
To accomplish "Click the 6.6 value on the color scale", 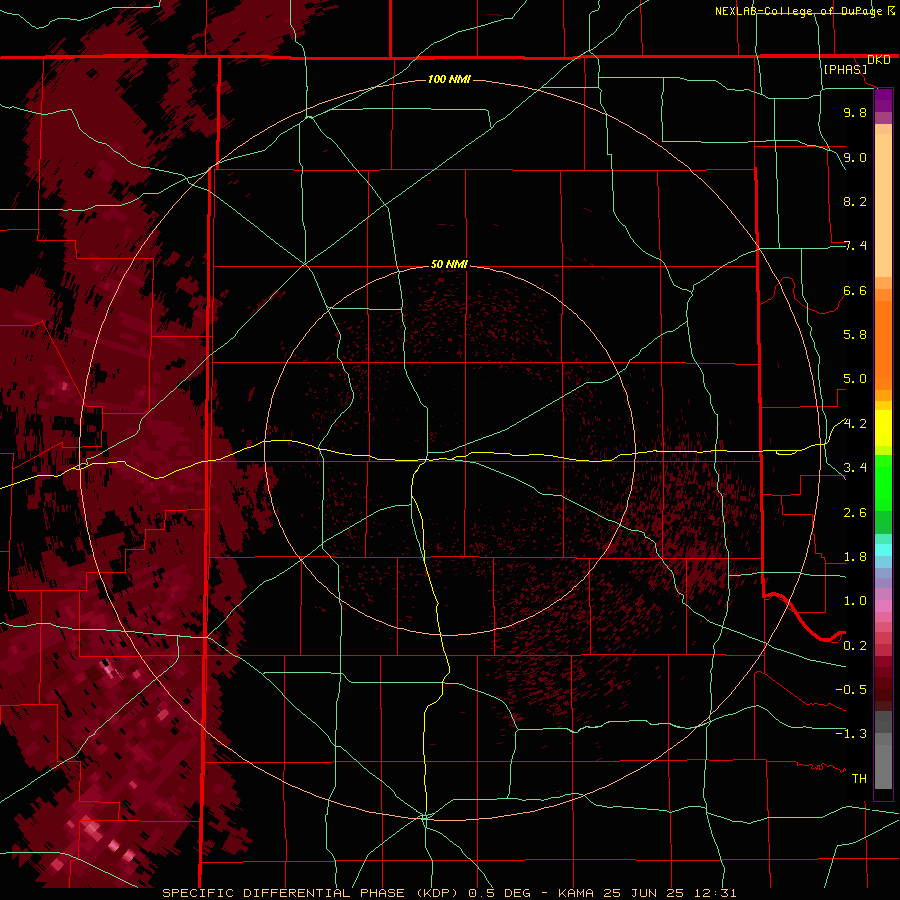I will click(x=855, y=290).
